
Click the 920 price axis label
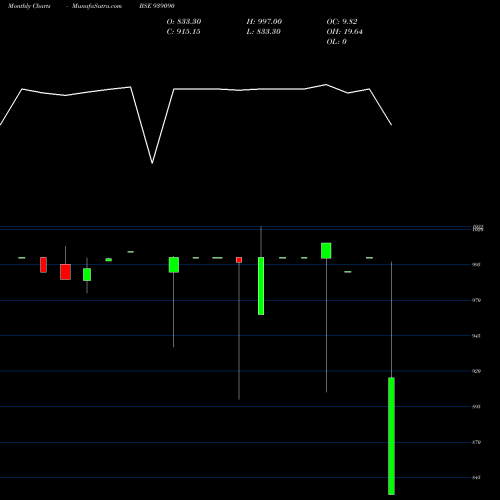coord(476,371)
